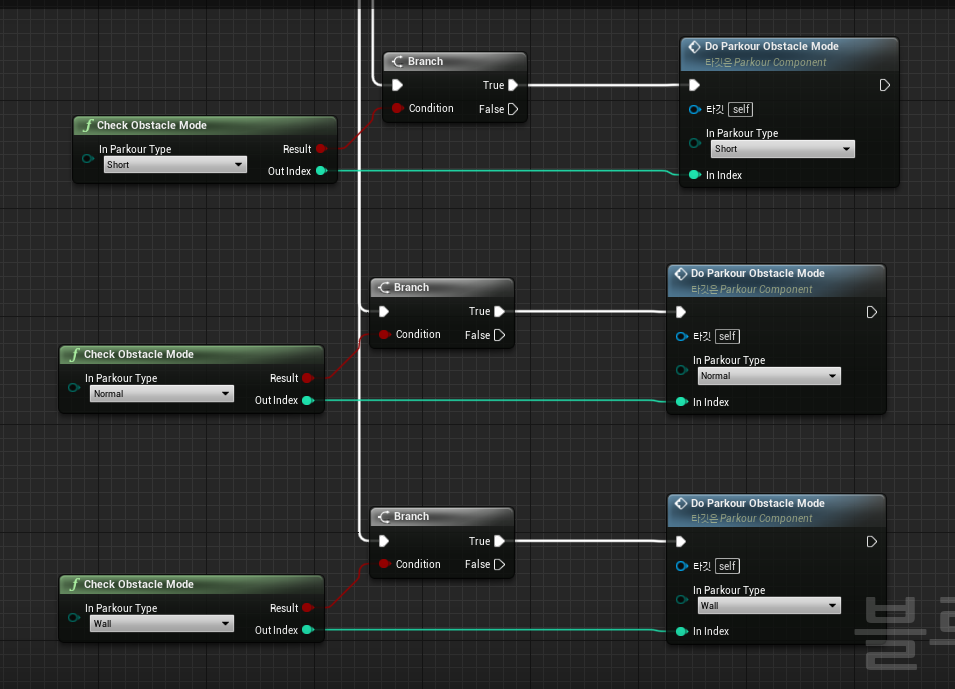The image size is (955, 689).
Task: Click In Parkour Type pin on Normal Do Parkour node
Action: coord(682,370)
